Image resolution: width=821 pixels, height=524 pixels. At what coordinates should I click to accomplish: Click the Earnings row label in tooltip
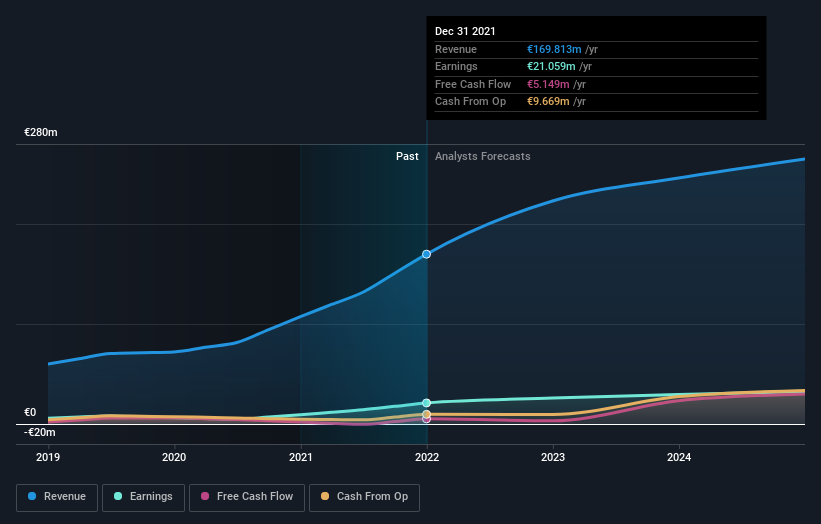pyautogui.click(x=456, y=66)
